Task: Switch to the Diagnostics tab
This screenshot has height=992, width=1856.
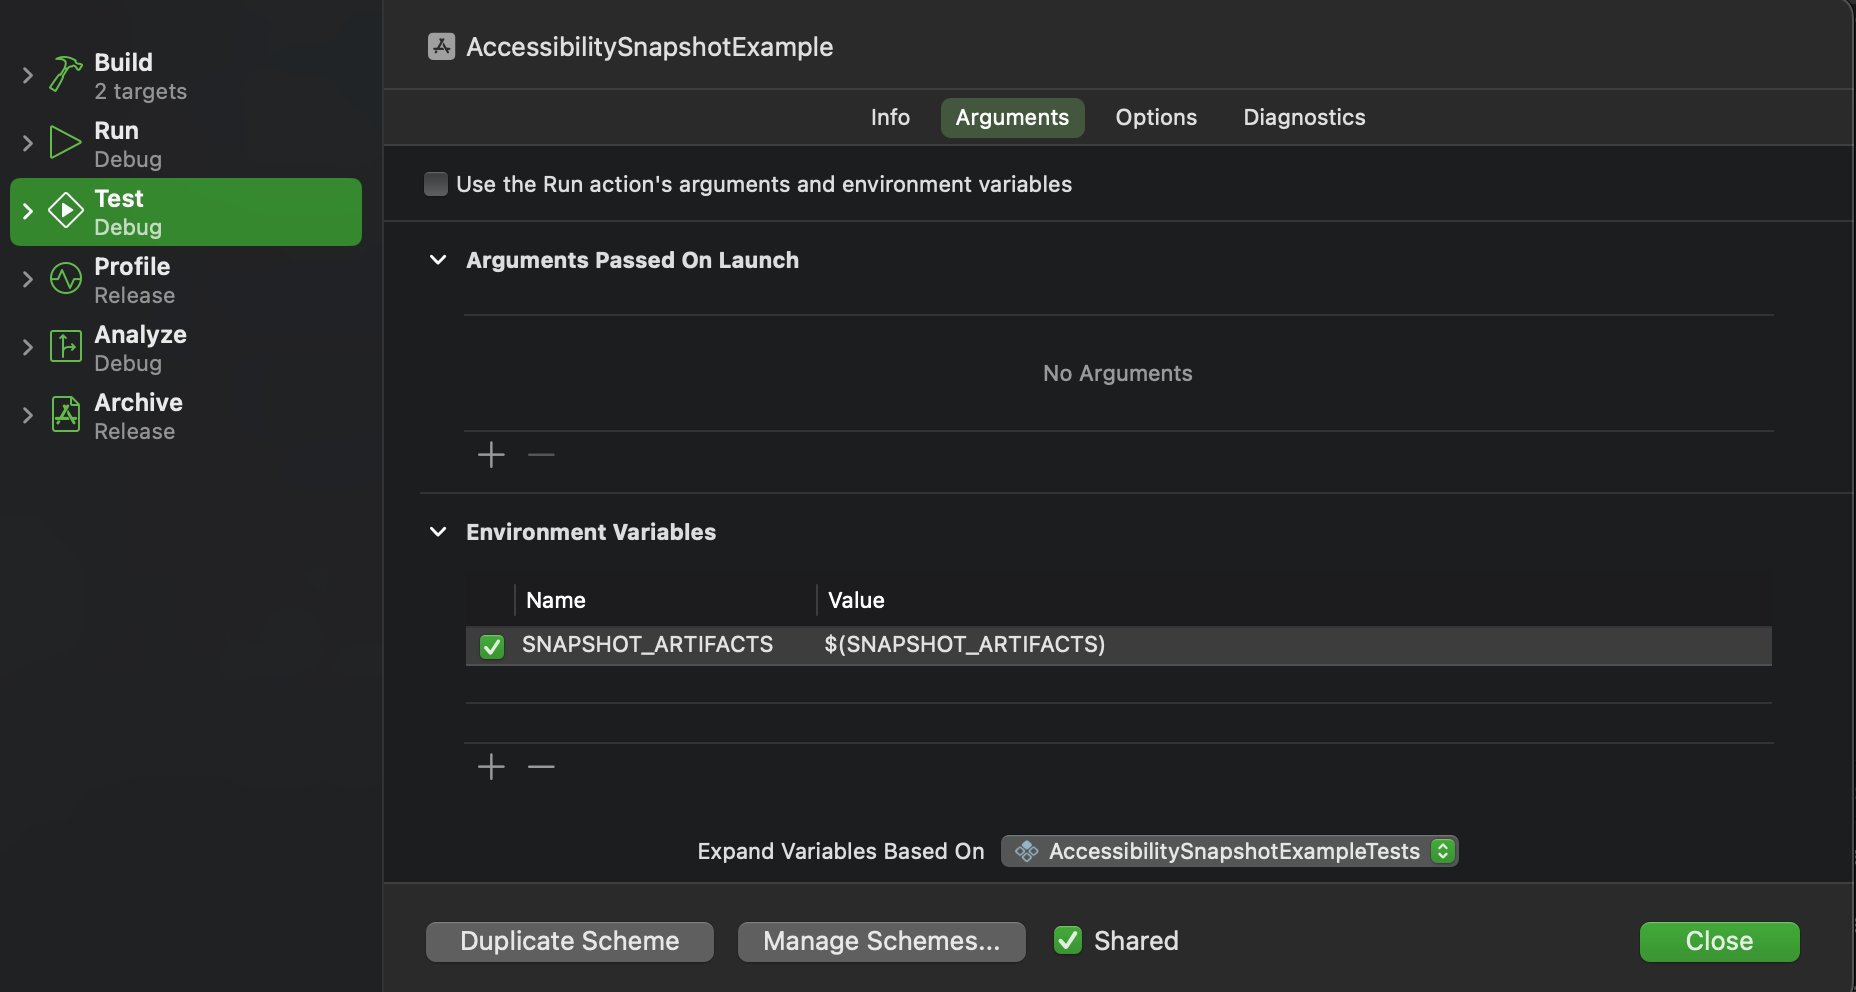Action: (x=1304, y=118)
